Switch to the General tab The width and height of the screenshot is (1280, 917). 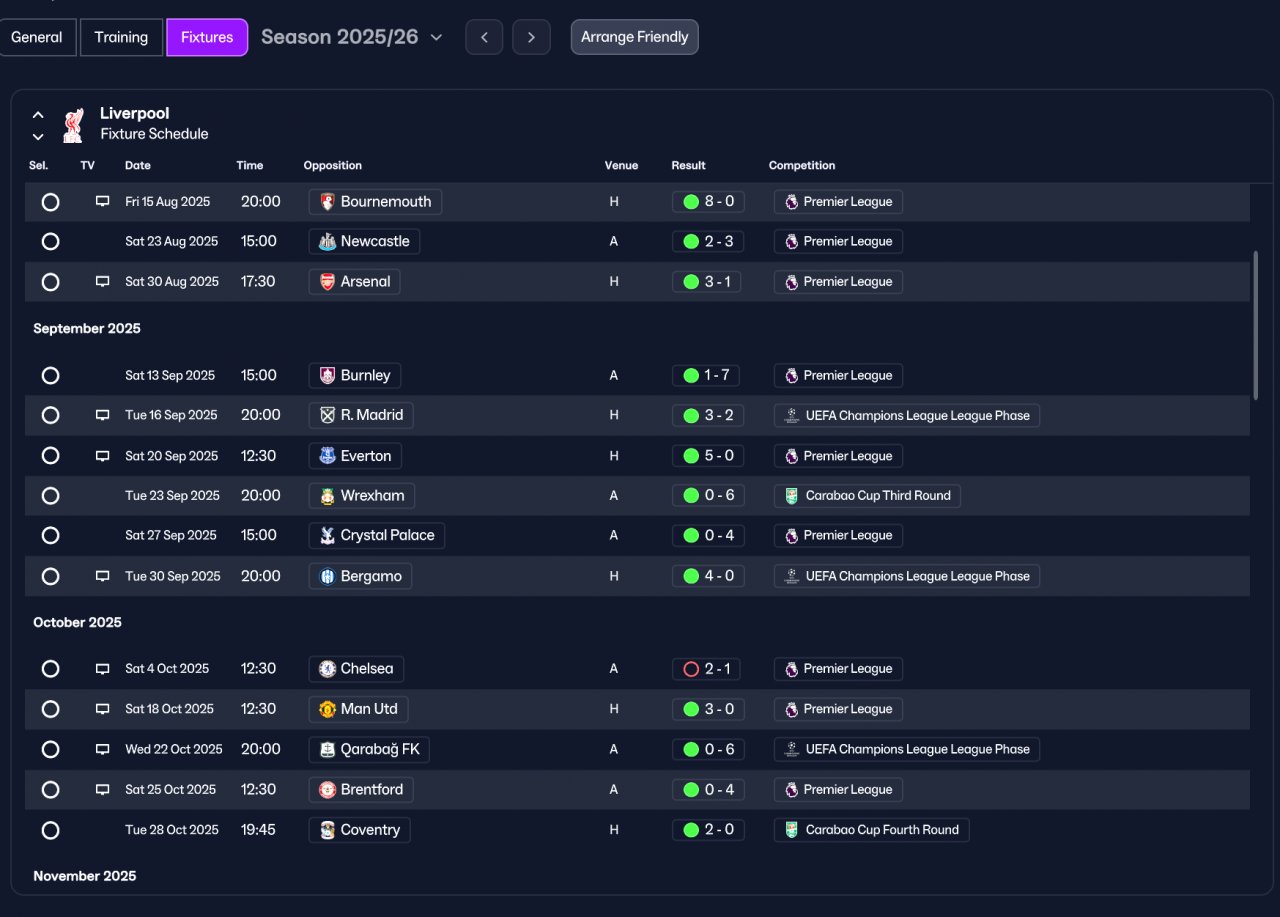(x=37, y=37)
